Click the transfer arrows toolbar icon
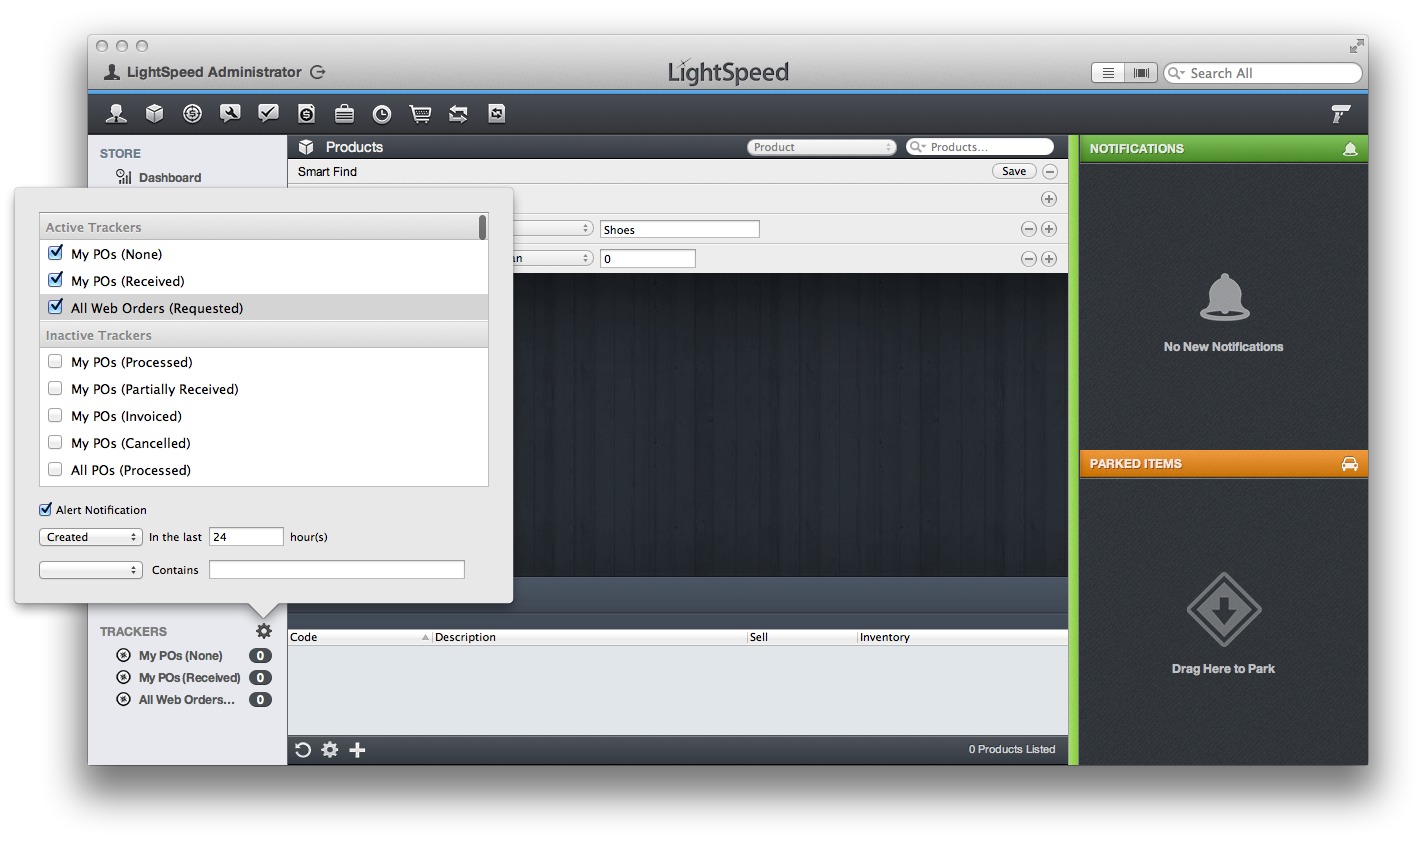1425x844 pixels. pos(459,114)
